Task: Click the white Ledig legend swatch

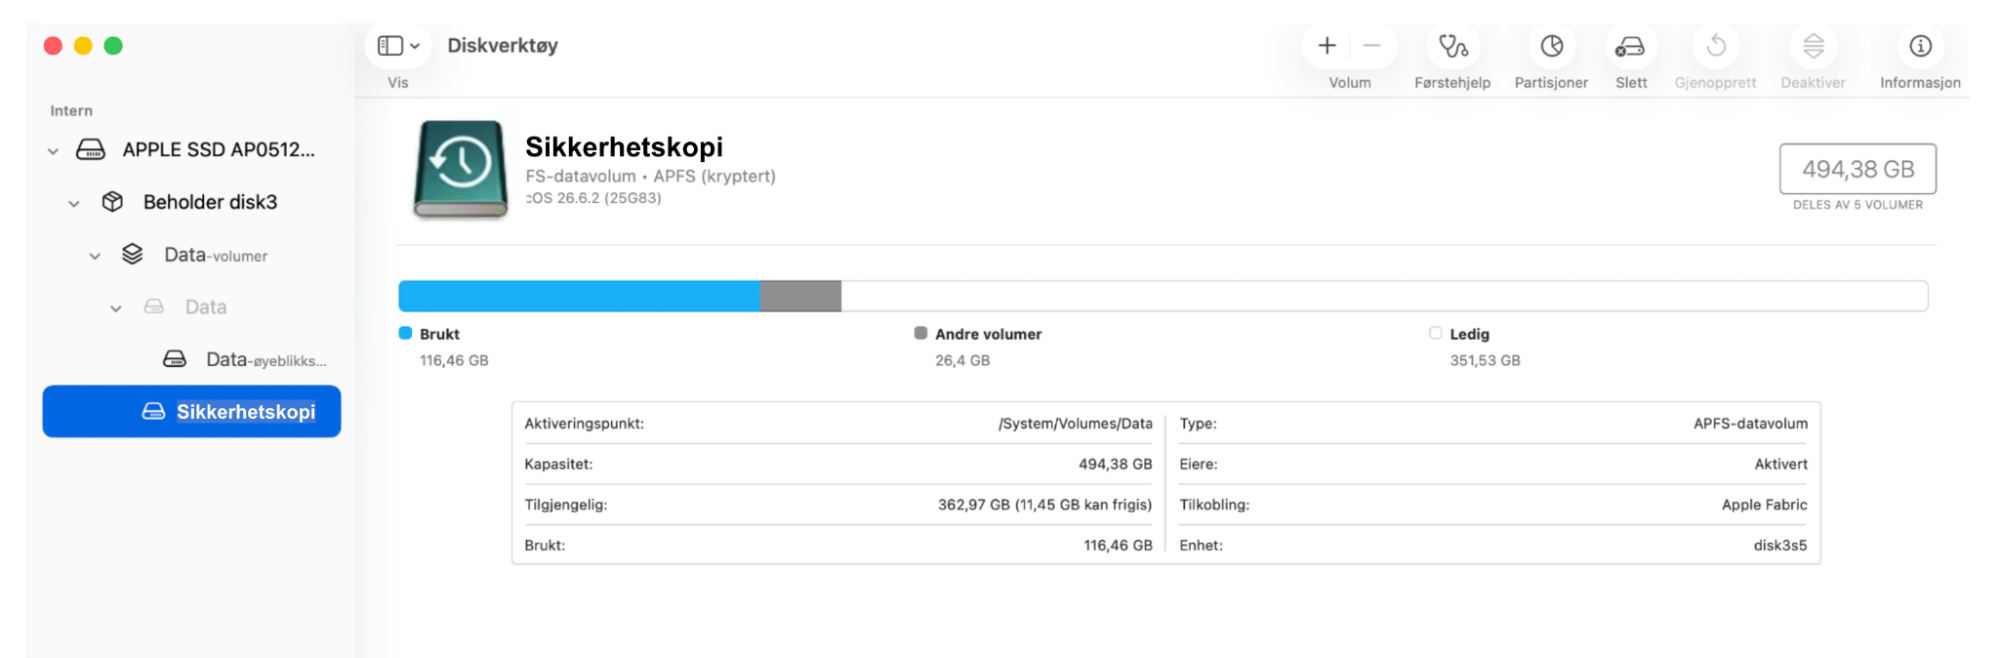Action: pos(1435,333)
